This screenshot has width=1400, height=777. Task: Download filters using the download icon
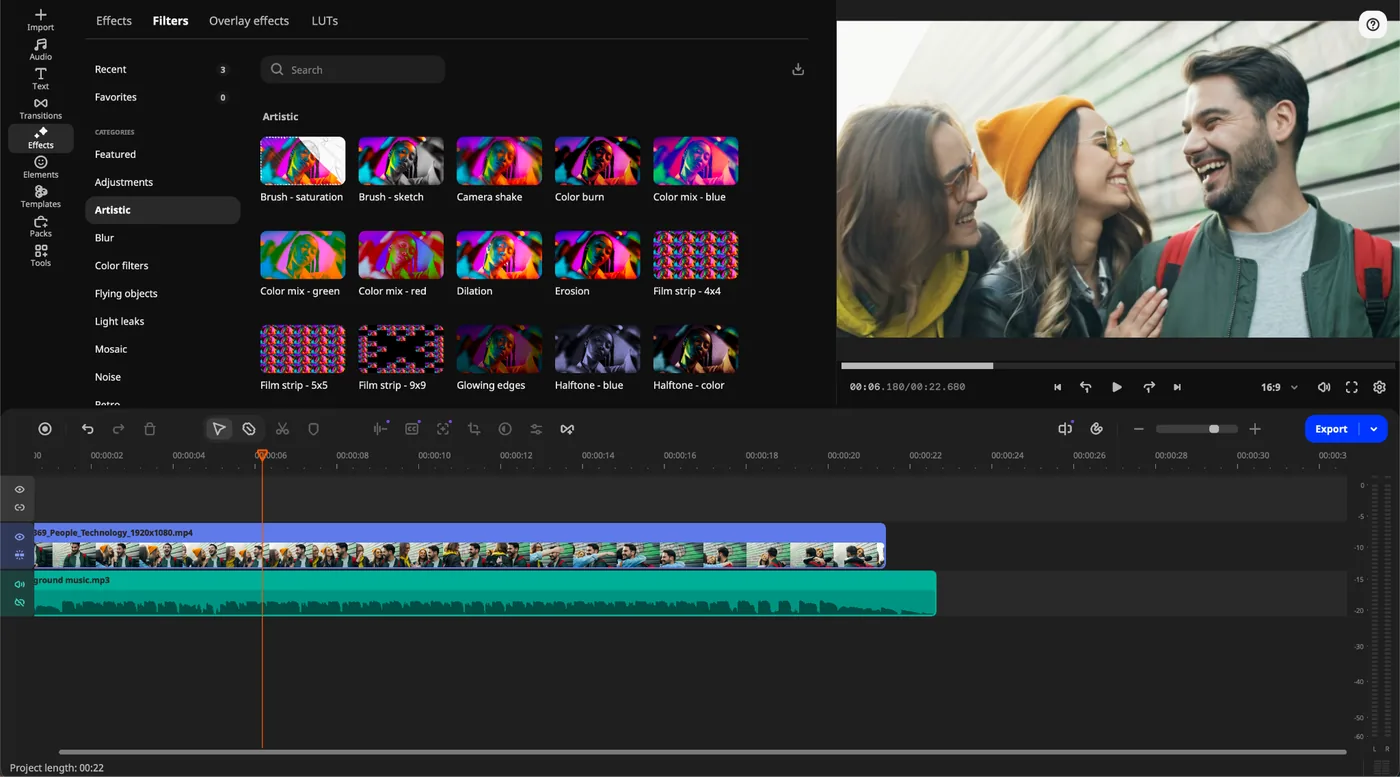pos(798,69)
